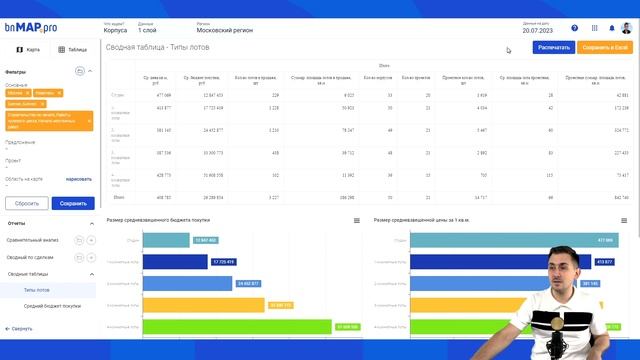Image resolution: width=640 pixels, height=360 pixels.
Task: Click the green bar in budget chart
Action: (x=237, y=327)
